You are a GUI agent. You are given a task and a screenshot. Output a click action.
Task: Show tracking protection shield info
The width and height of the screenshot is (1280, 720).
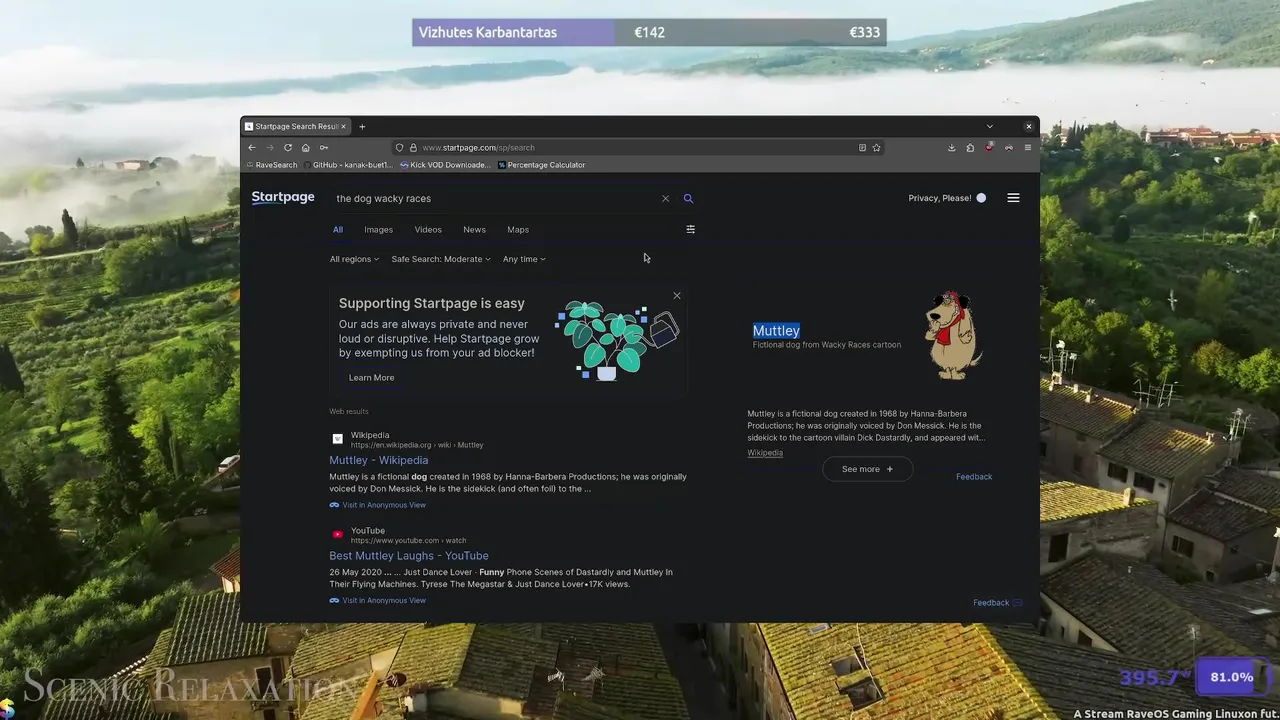coord(399,147)
